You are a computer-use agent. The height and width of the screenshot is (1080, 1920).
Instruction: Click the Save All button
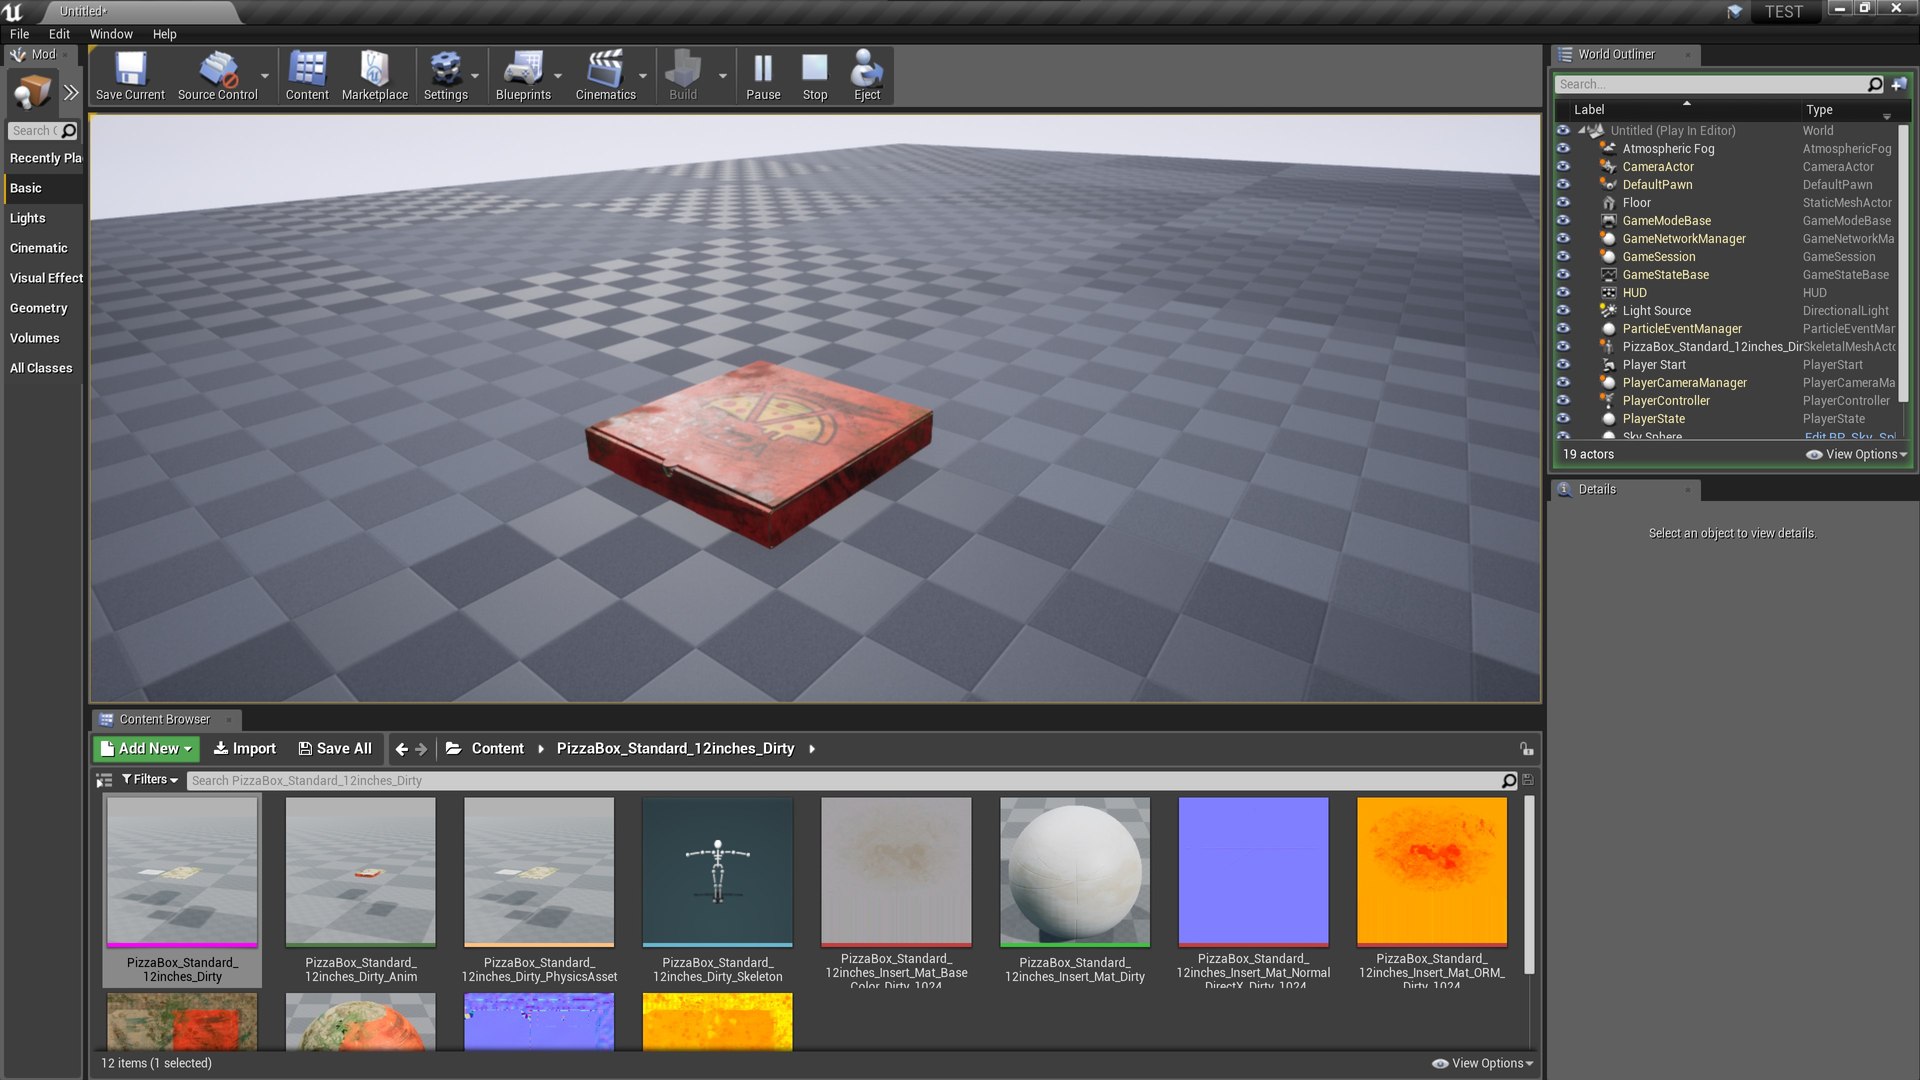point(335,749)
